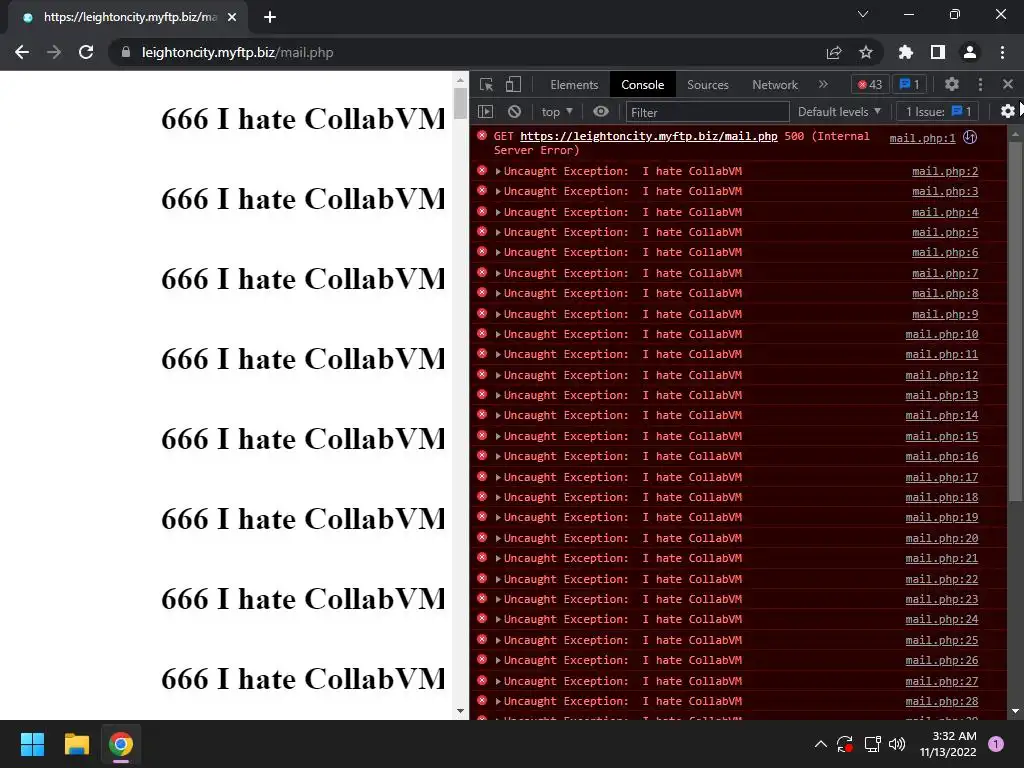Click the reveal-in-network icon beside mail.php:1
The height and width of the screenshot is (768, 1024).
tap(970, 137)
